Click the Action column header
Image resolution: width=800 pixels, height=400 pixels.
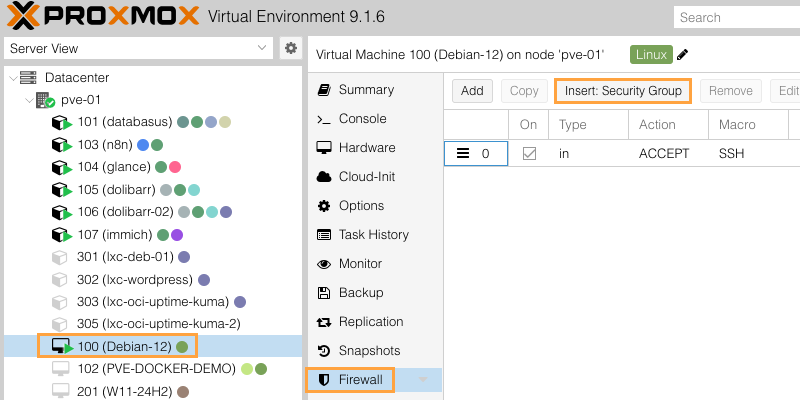click(x=668, y=124)
